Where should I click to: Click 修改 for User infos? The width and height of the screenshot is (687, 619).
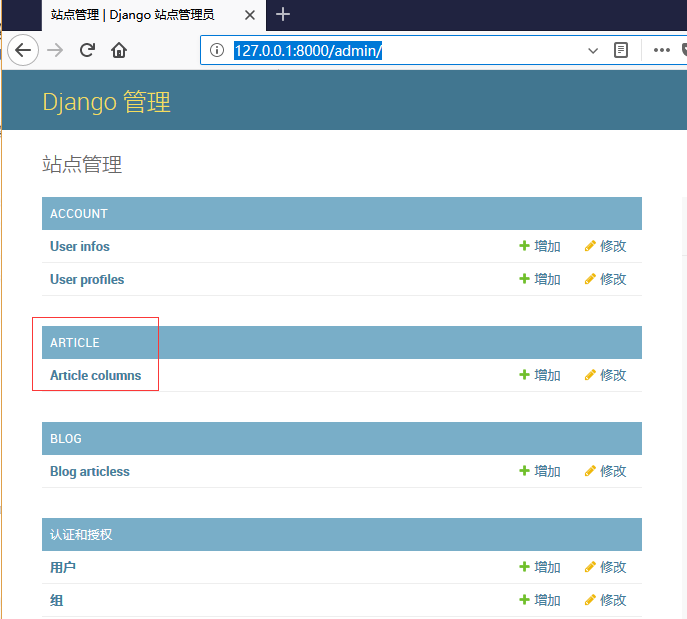(606, 246)
